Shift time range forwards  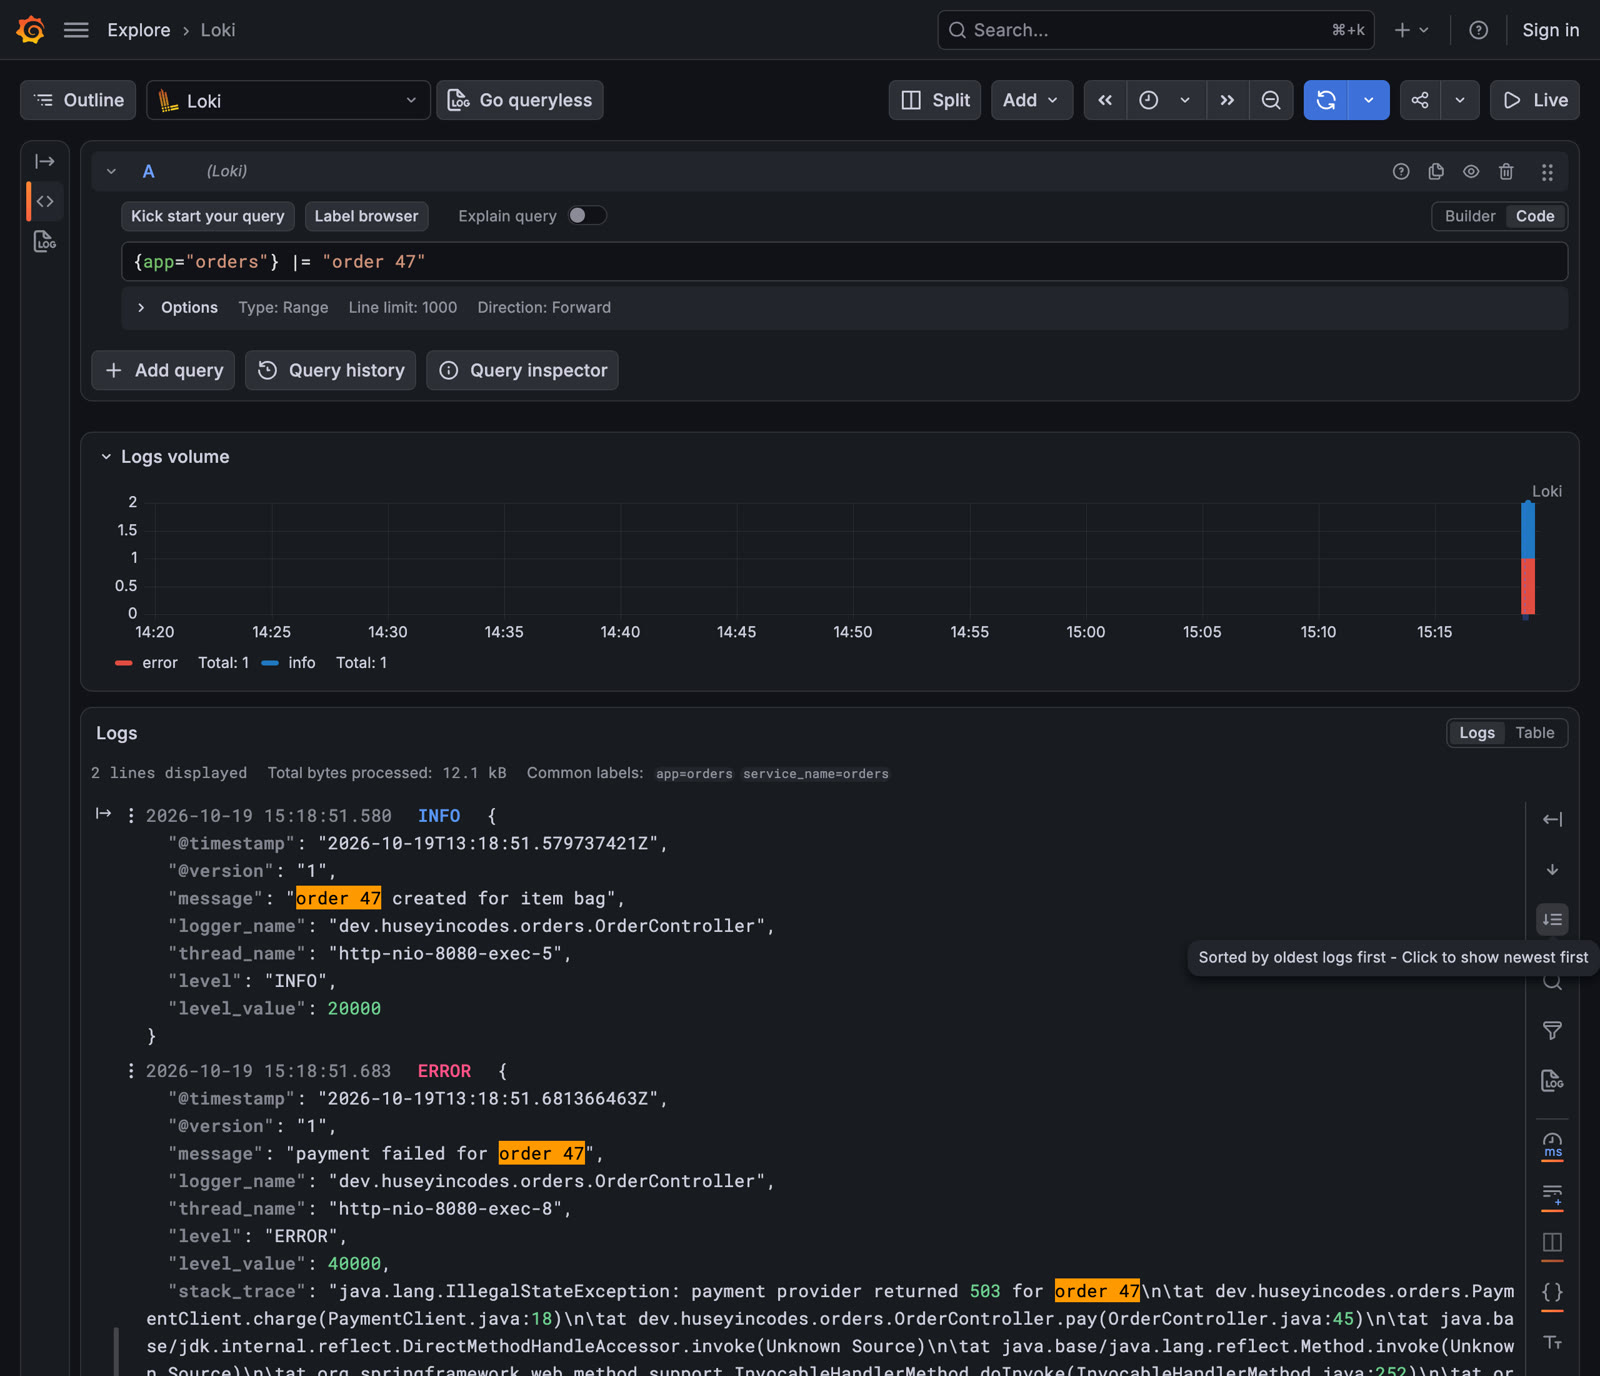pyautogui.click(x=1227, y=100)
